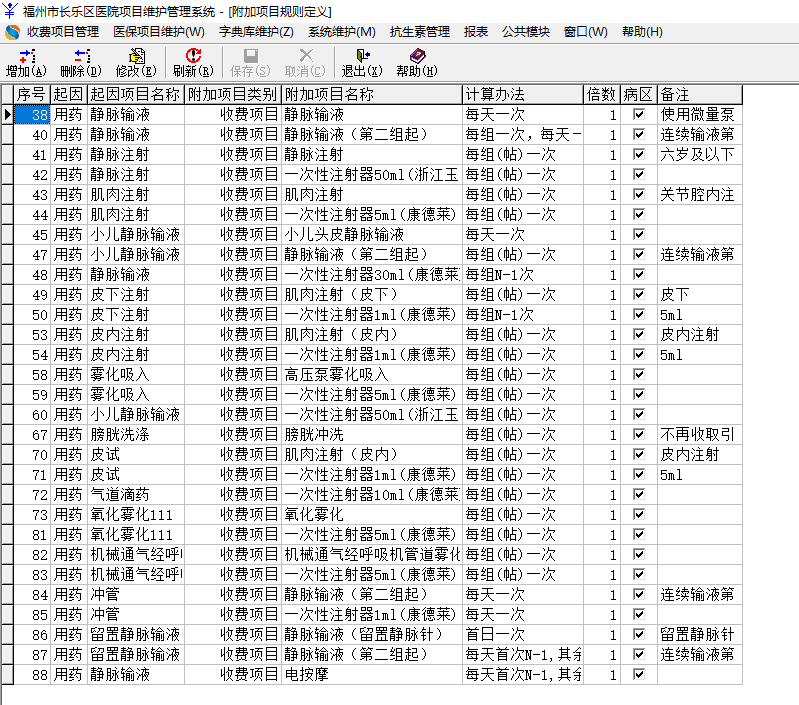Image resolution: width=799 pixels, height=705 pixels.
Task: Click 冲管 in row 85
Action: tap(136, 614)
